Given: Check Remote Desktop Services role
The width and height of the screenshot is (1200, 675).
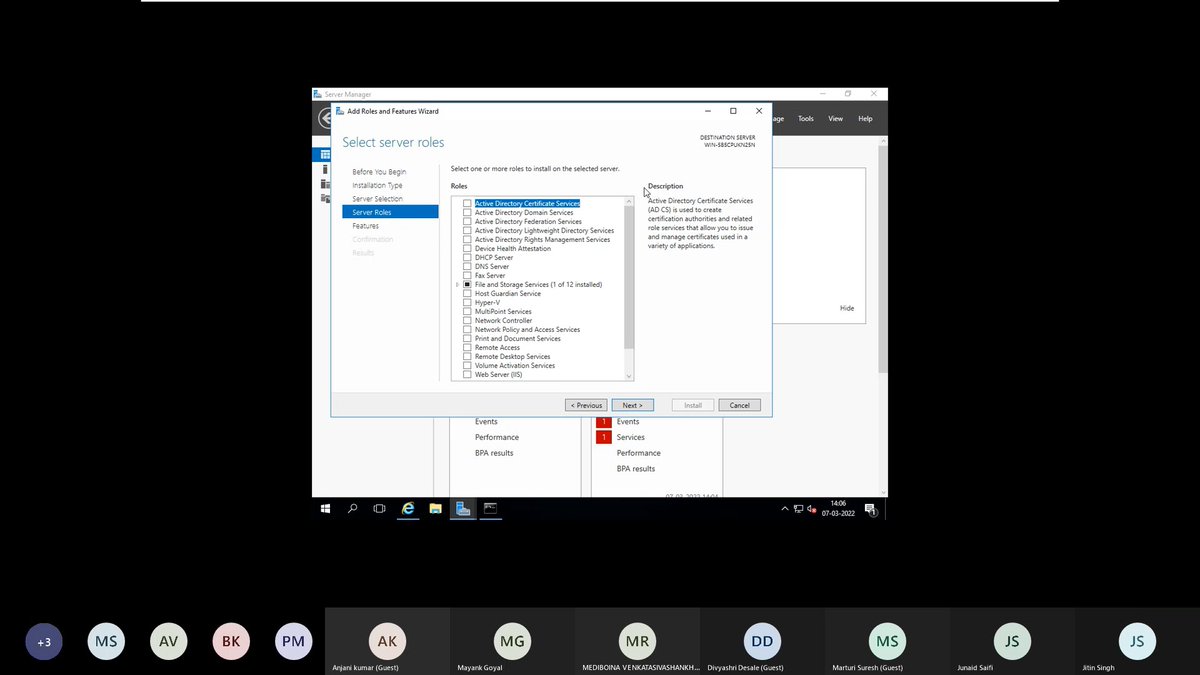Looking at the screenshot, I should coord(467,357).
